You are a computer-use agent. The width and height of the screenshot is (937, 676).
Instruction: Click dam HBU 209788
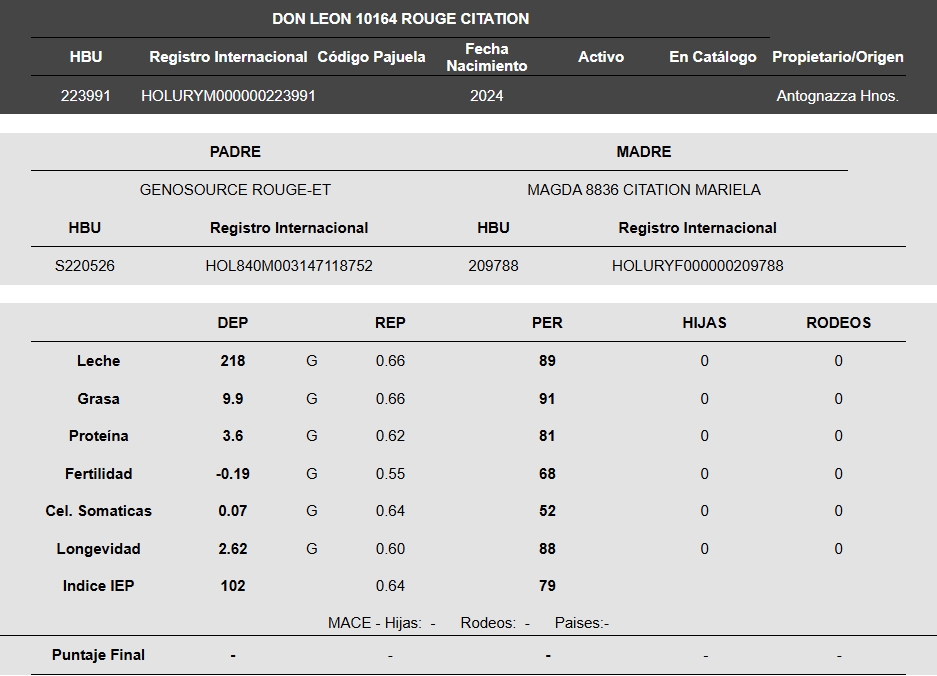point(493,266)
